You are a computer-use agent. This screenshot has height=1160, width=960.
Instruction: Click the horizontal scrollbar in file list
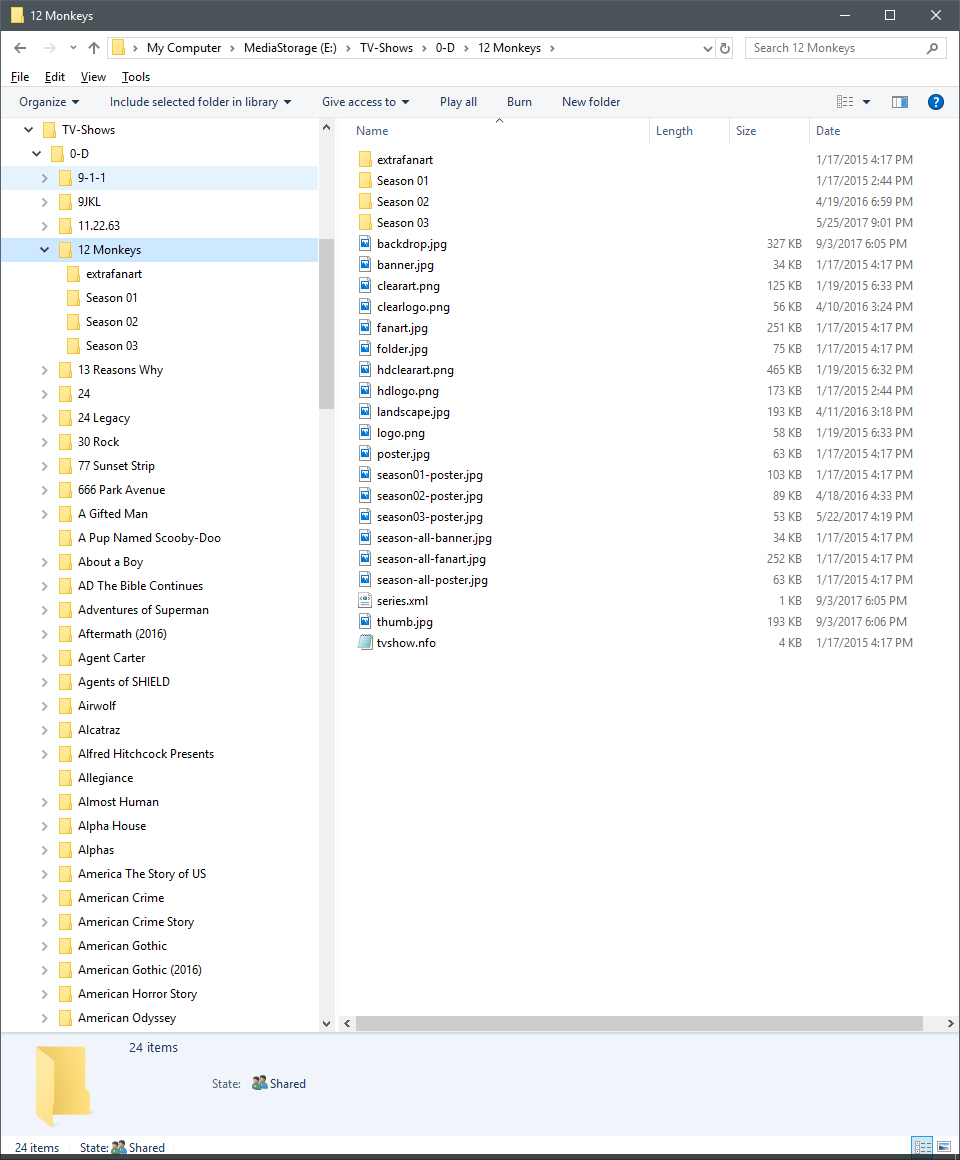pyautogui.click(x=639, y=1023)
